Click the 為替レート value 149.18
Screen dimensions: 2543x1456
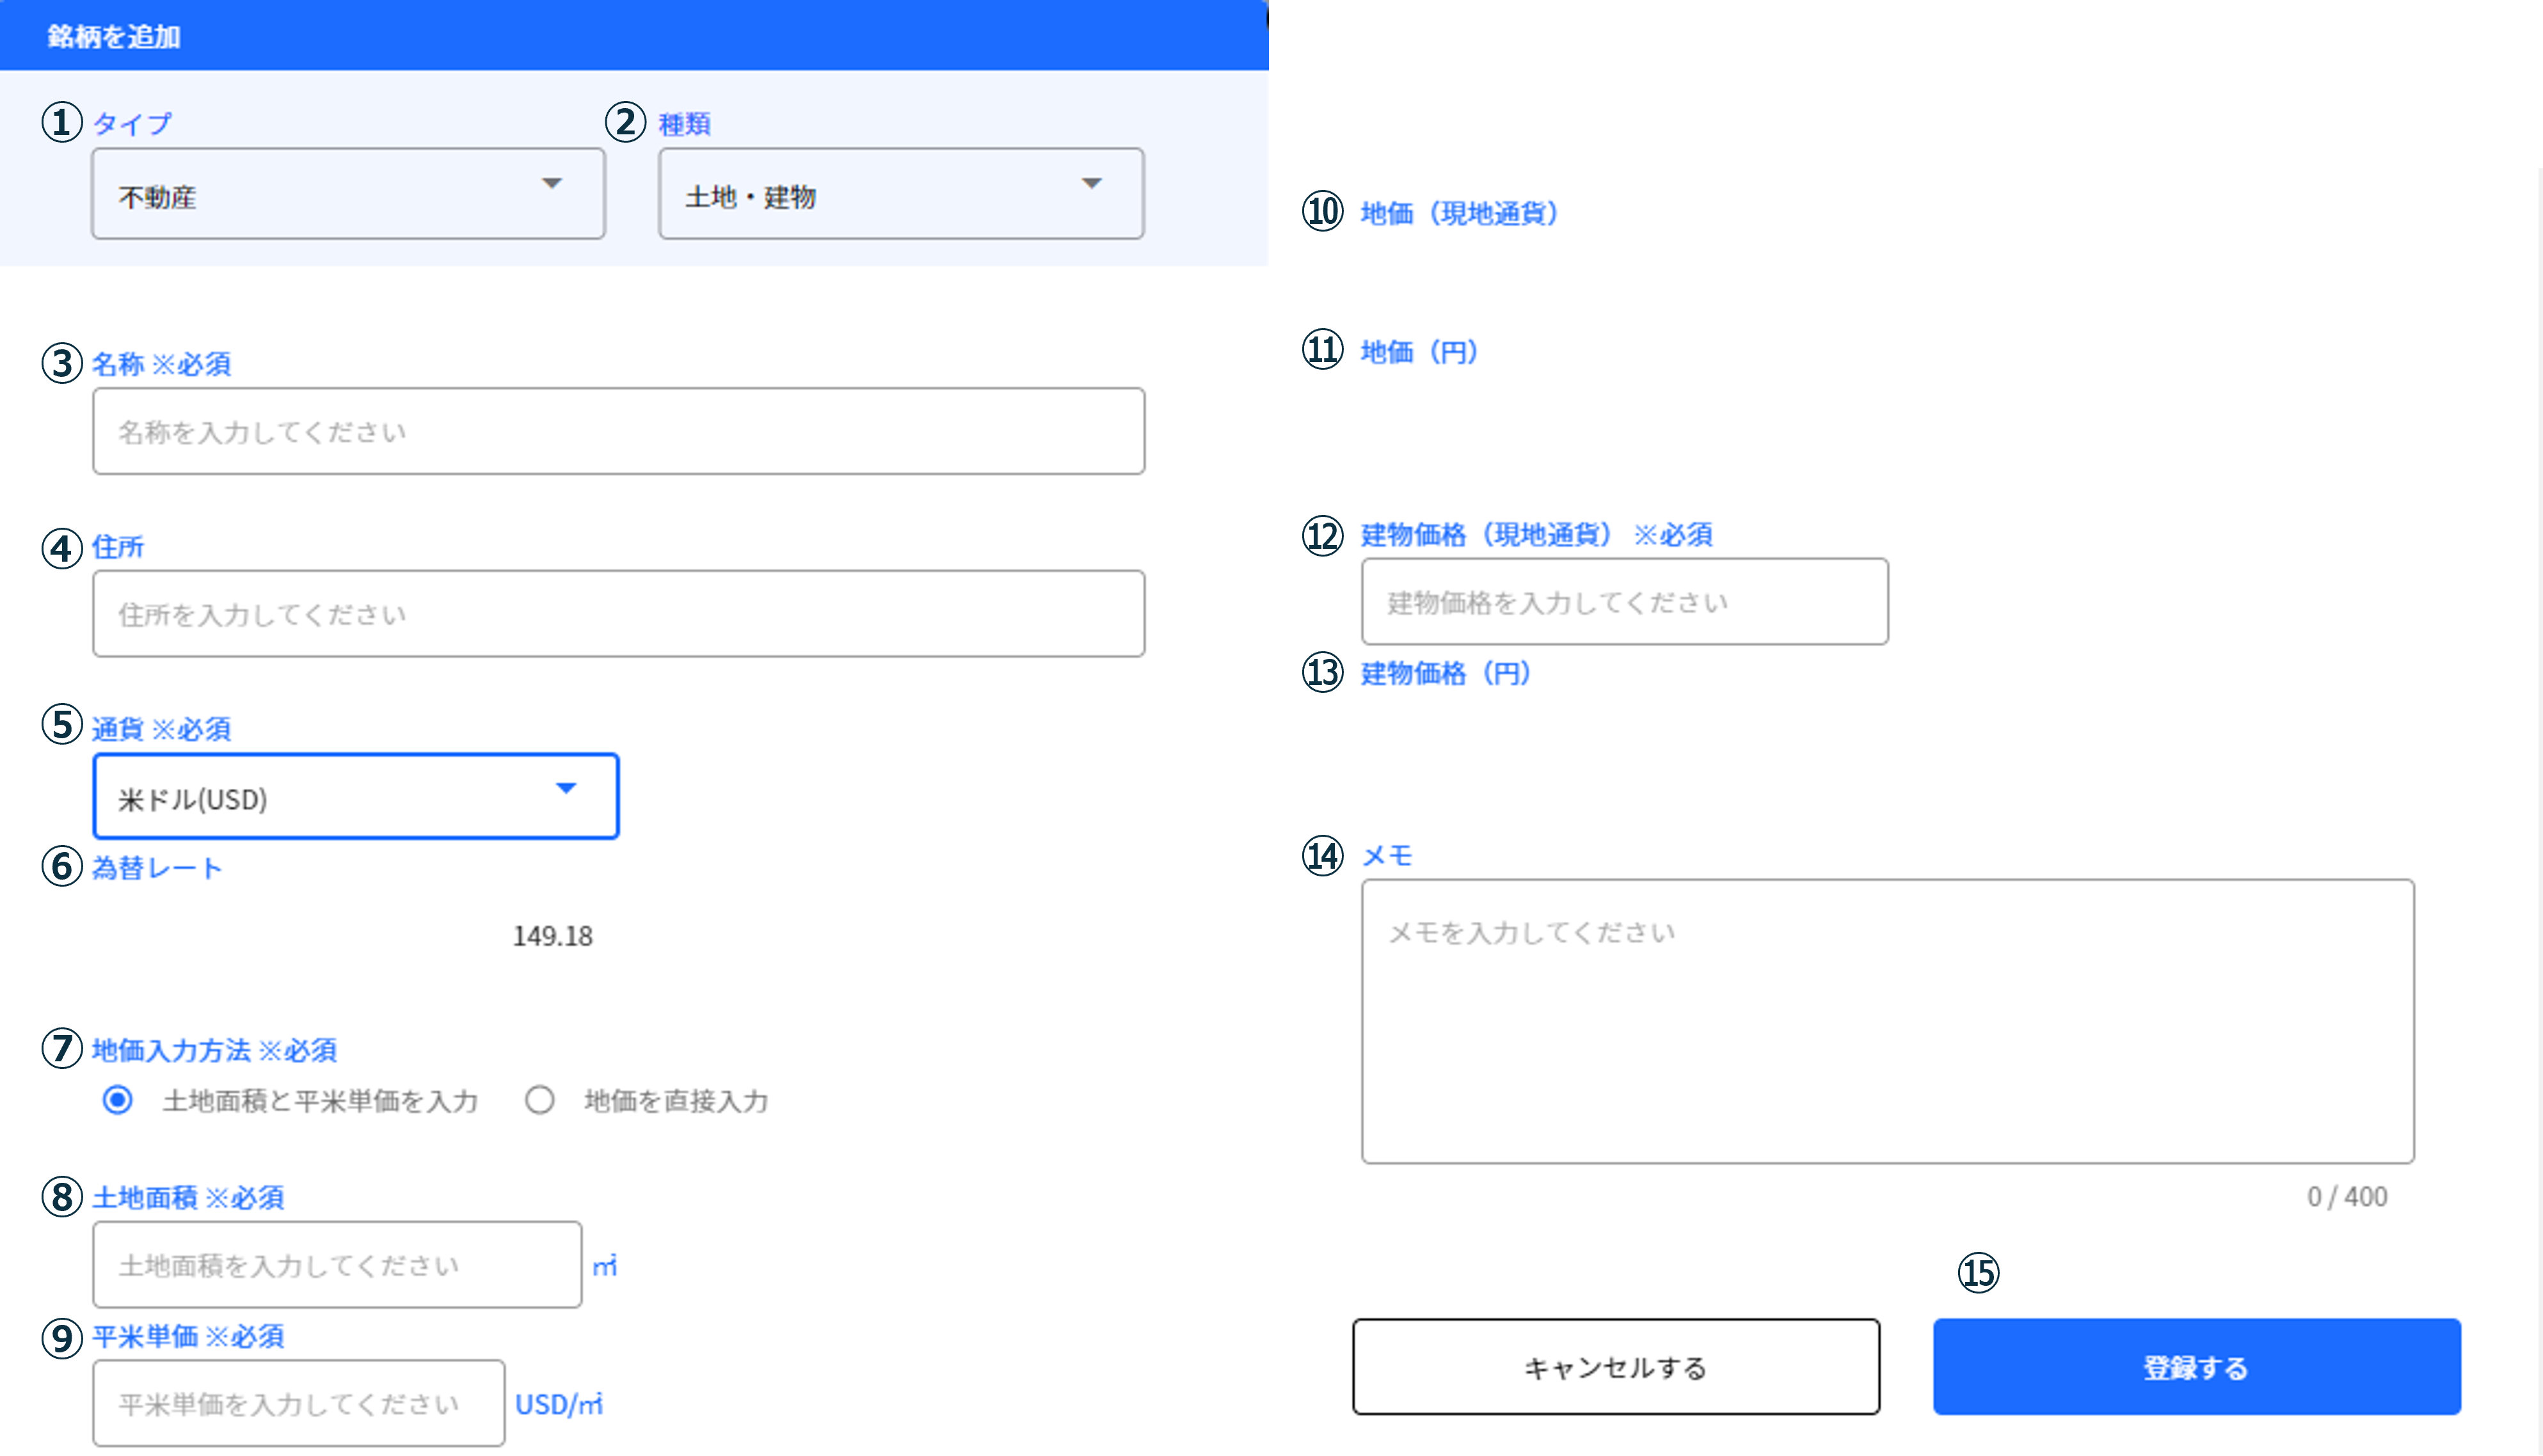553,936
